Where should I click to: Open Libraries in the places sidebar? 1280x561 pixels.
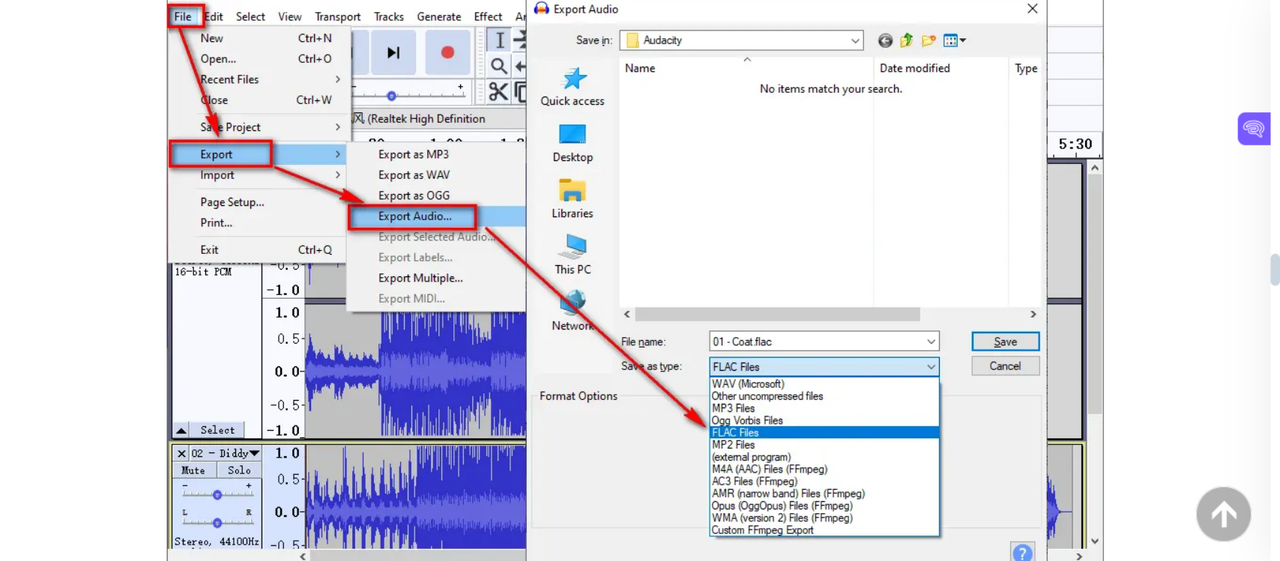click(572, 200)
